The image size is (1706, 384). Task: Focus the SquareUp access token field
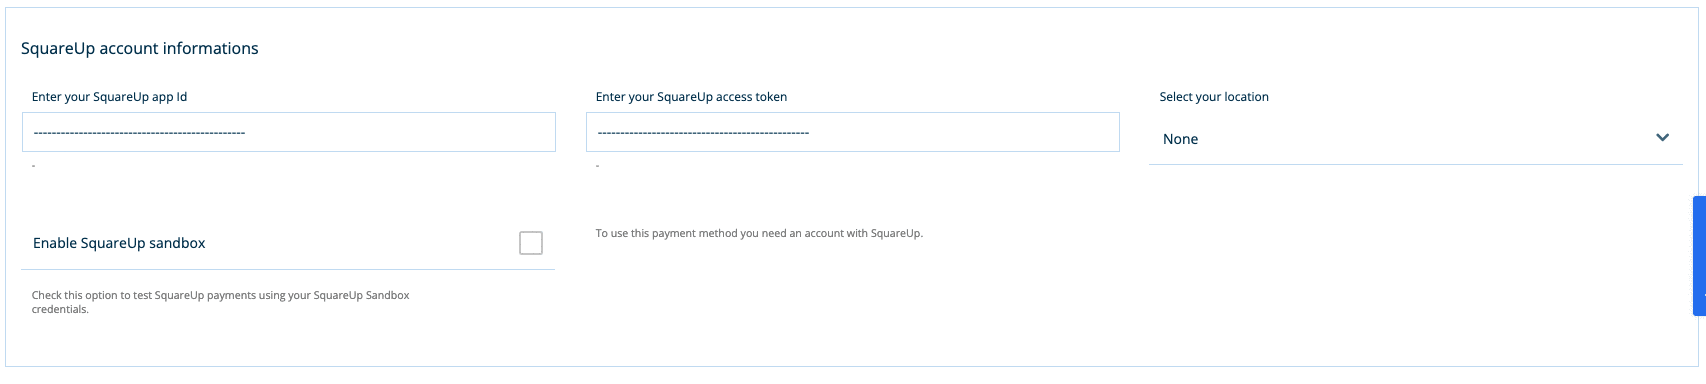(x=852, y=132)
